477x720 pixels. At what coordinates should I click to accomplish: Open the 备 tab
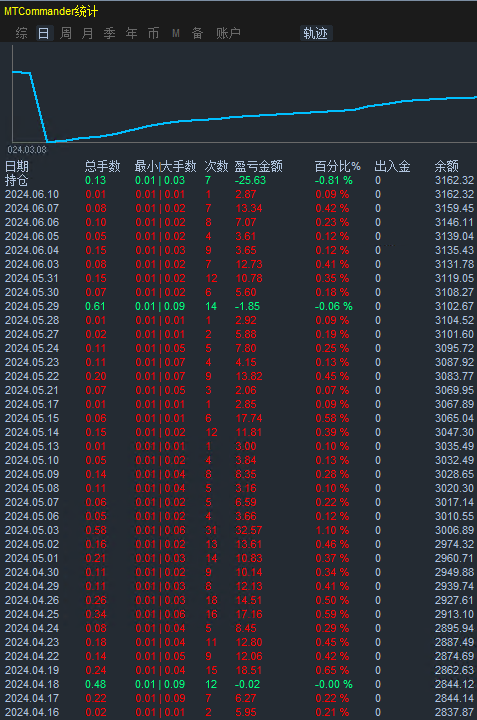point(197,33)
